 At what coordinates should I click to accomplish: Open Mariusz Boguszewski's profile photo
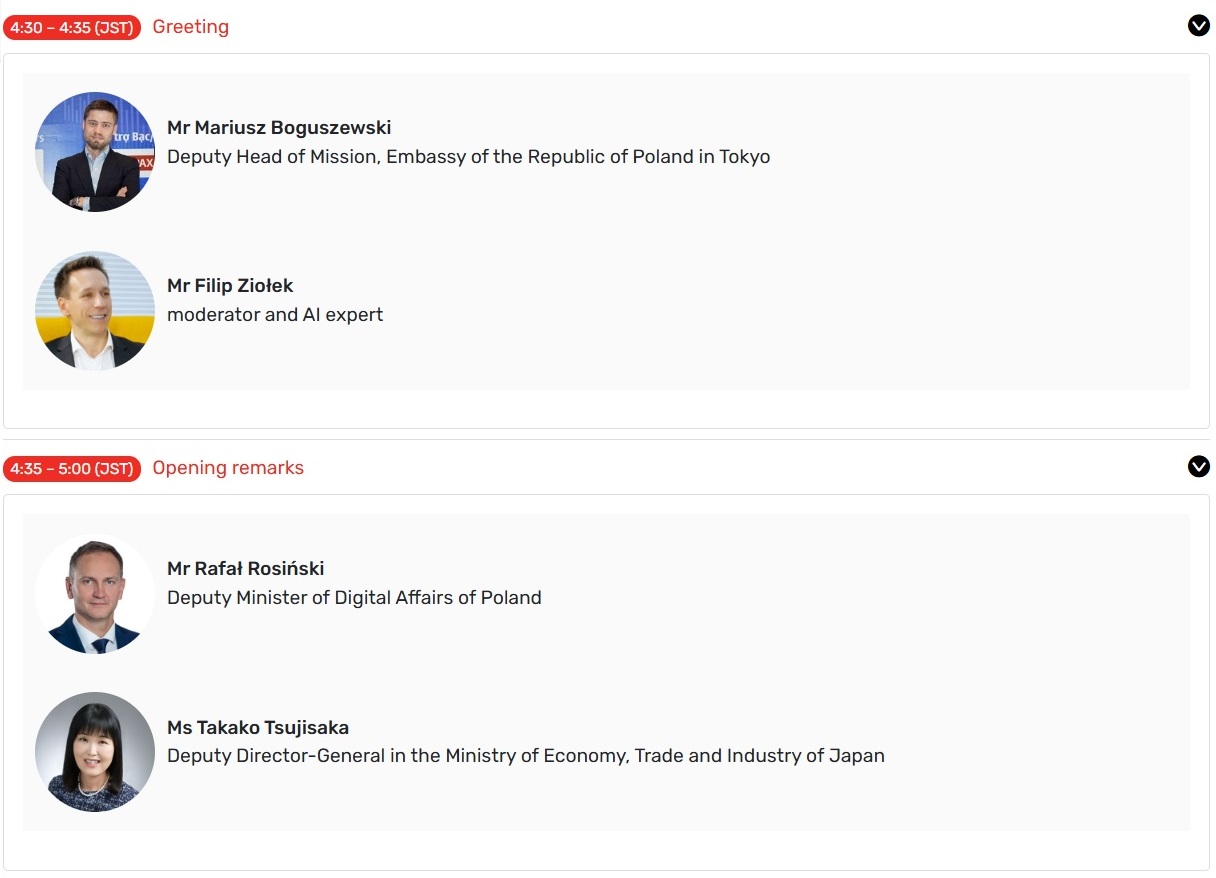pyautogui.click(x=95, y=152)
